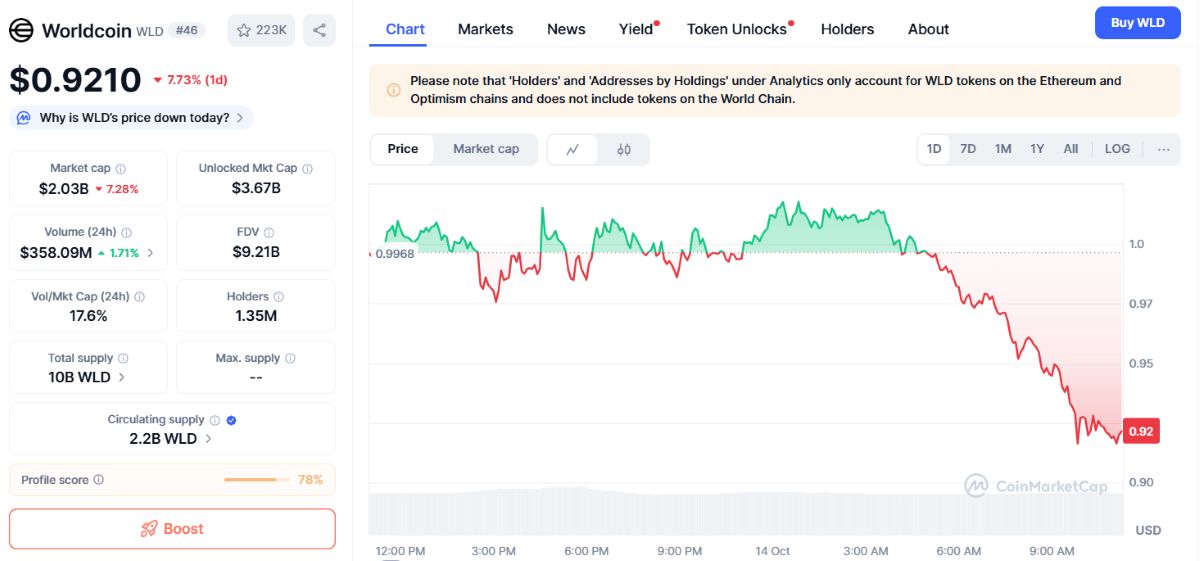Screen dimensions: 1200x561
Task: Set chart range to 1M
Action: [x=1003, y=149]
